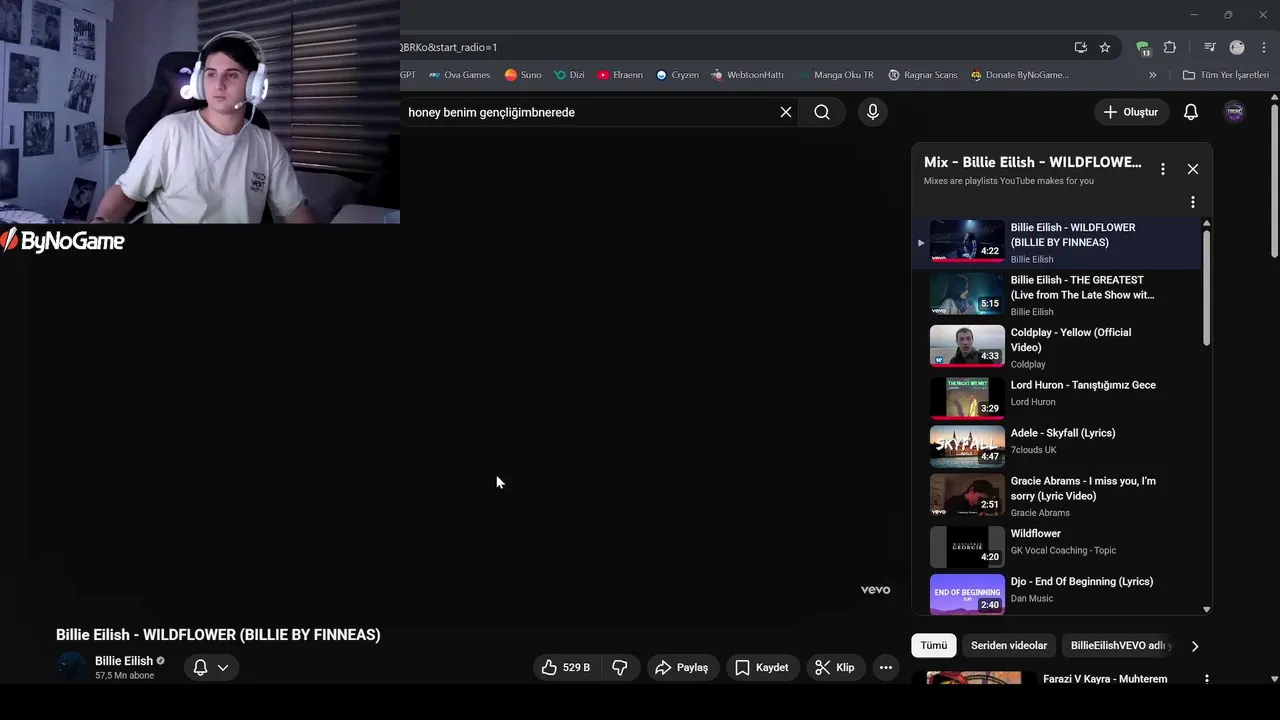This screenshot has height=720, width=1280.
Task: Show more filter chips with right arrow
Action: 1195,646
